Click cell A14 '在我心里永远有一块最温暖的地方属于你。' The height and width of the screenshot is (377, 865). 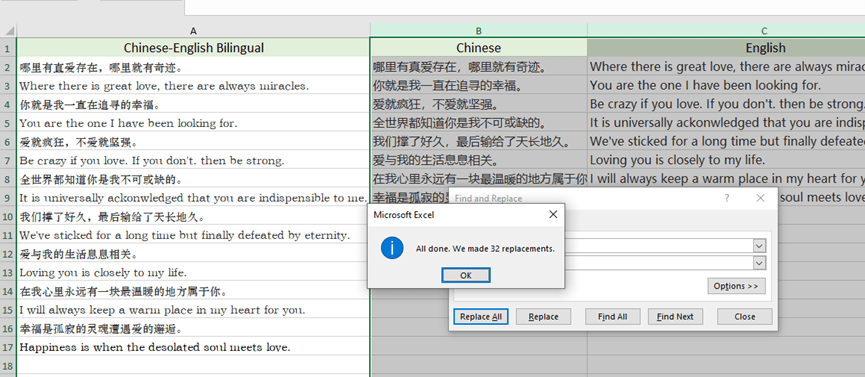(193, 291)
